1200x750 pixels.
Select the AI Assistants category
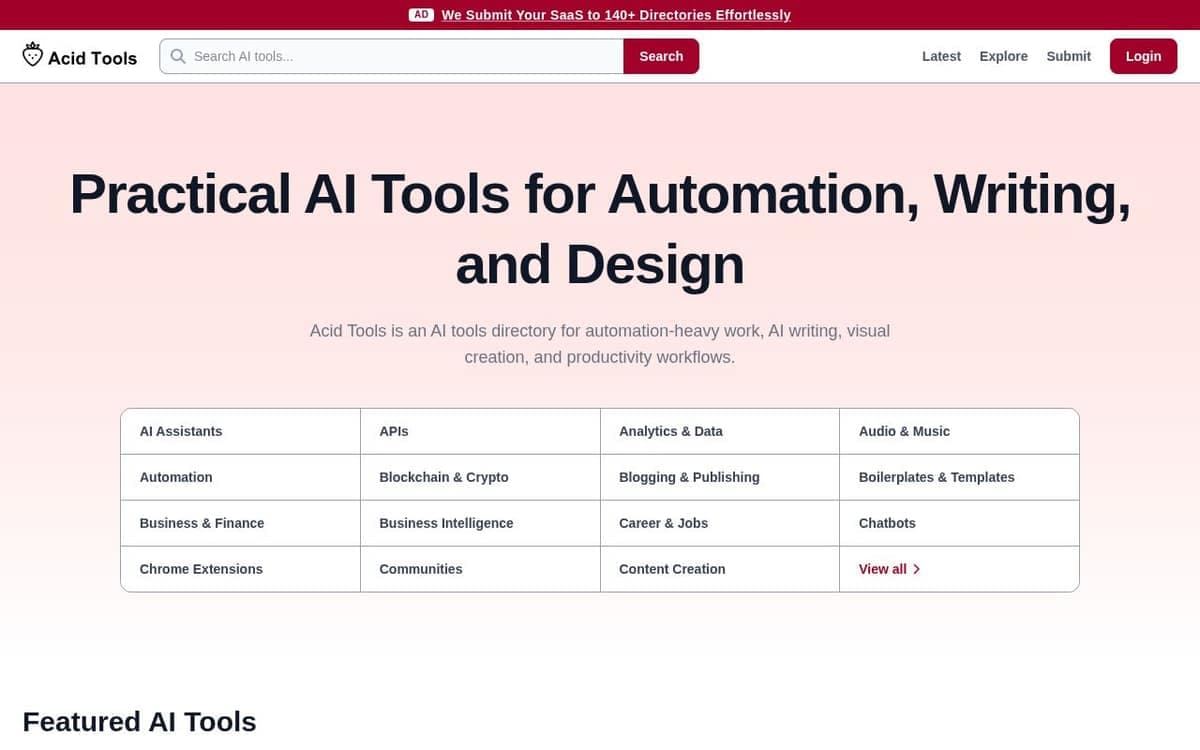click(240, 431)
